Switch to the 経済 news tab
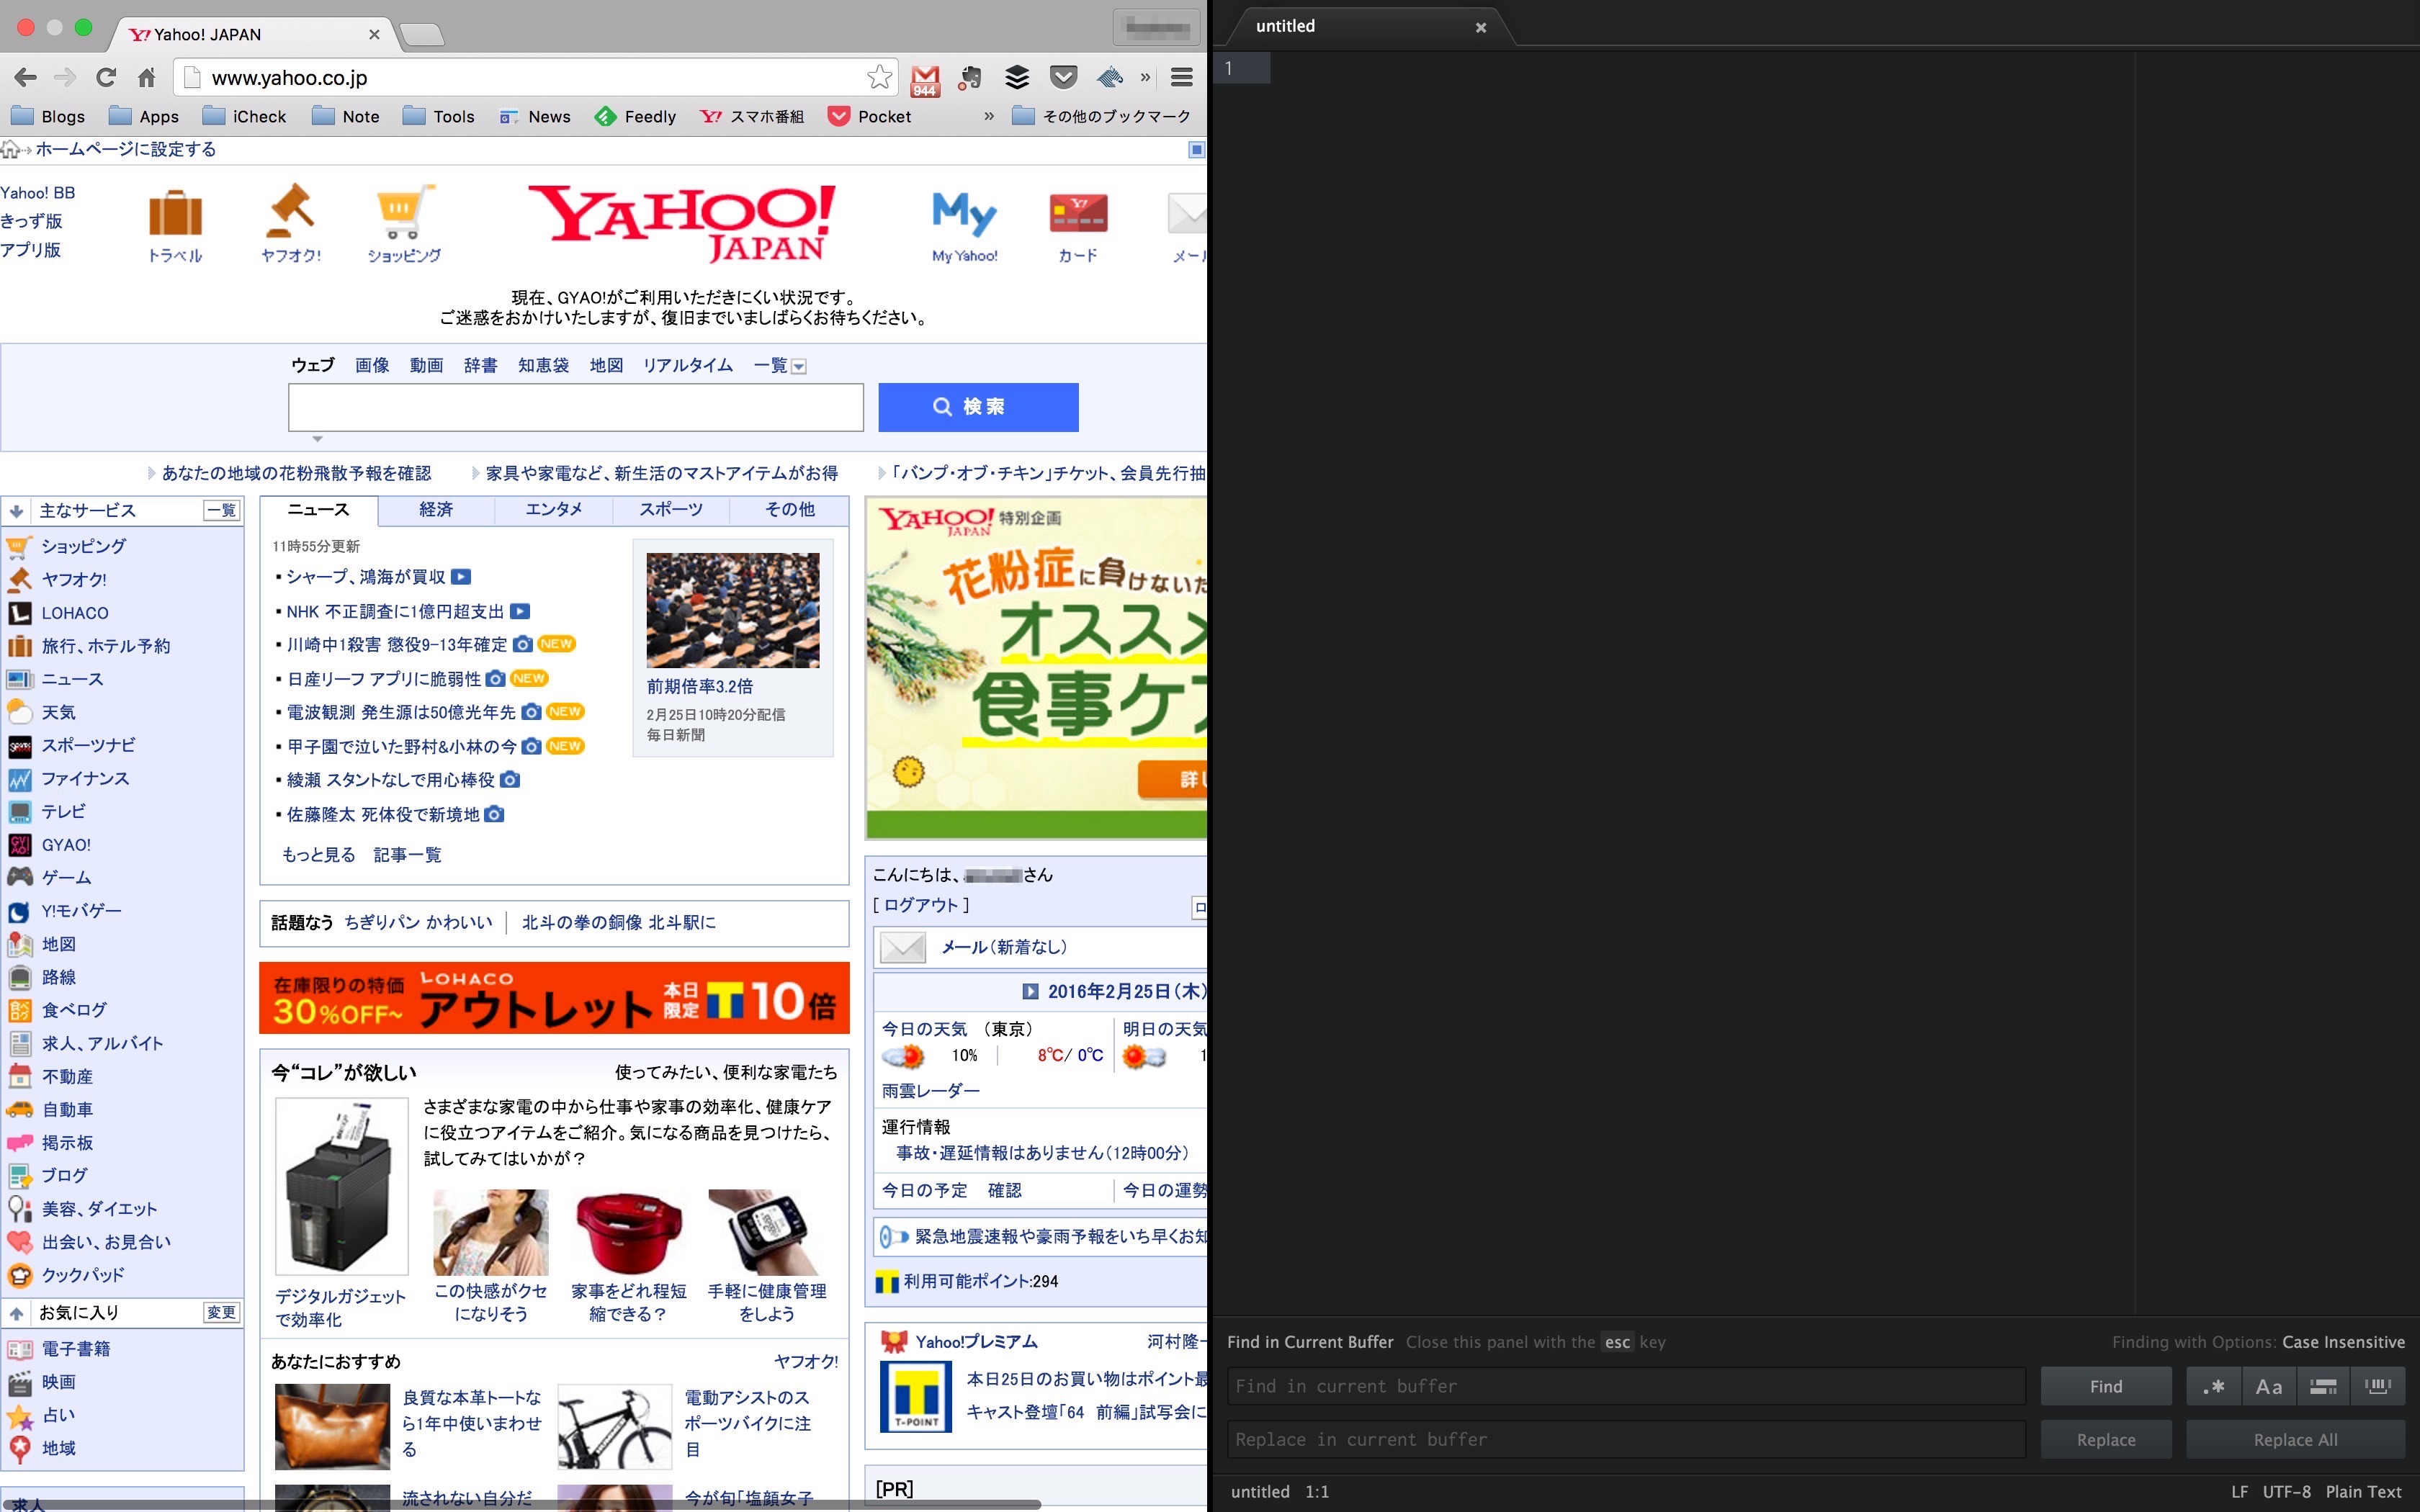The width and height of the screenshot is (2420, 1512). 436,510
